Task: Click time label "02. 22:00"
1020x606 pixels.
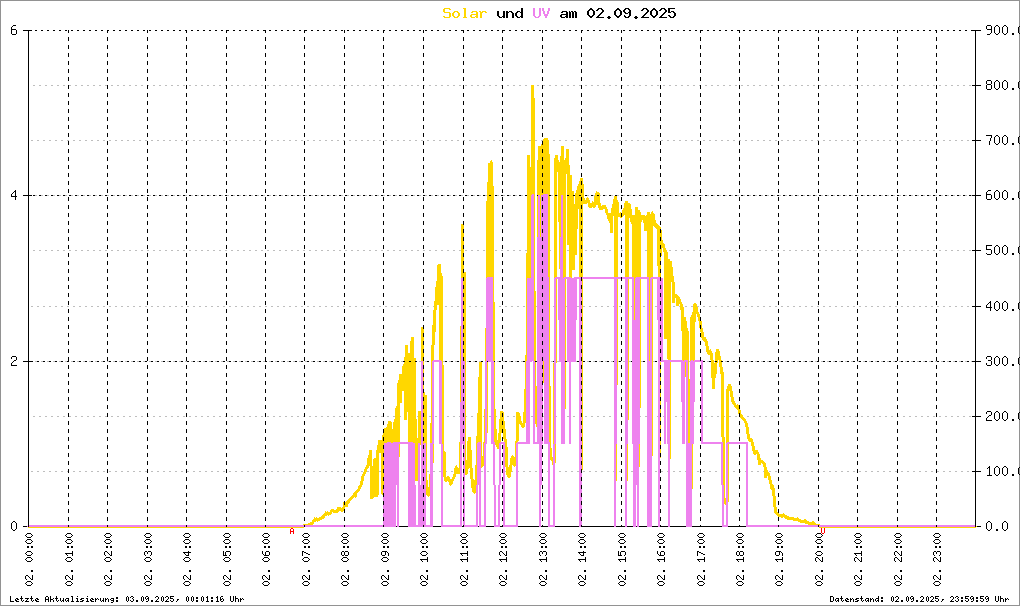Action: pos(898,560)
